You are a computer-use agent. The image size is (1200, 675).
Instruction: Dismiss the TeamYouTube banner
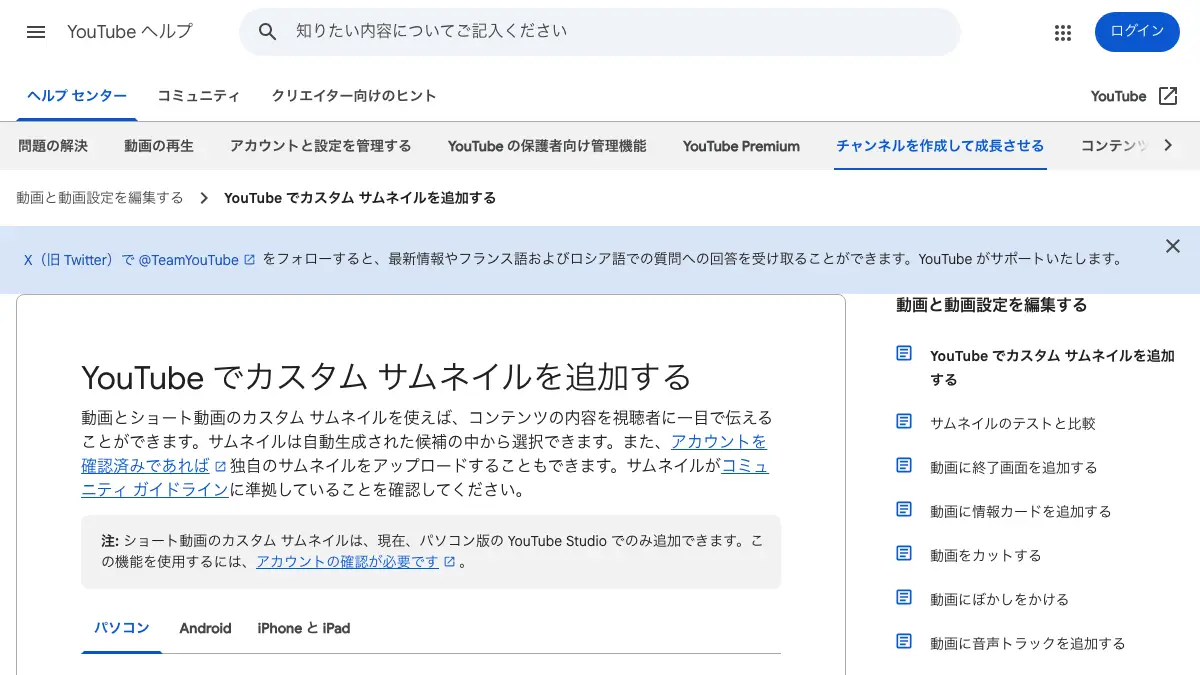(1173, 246)
